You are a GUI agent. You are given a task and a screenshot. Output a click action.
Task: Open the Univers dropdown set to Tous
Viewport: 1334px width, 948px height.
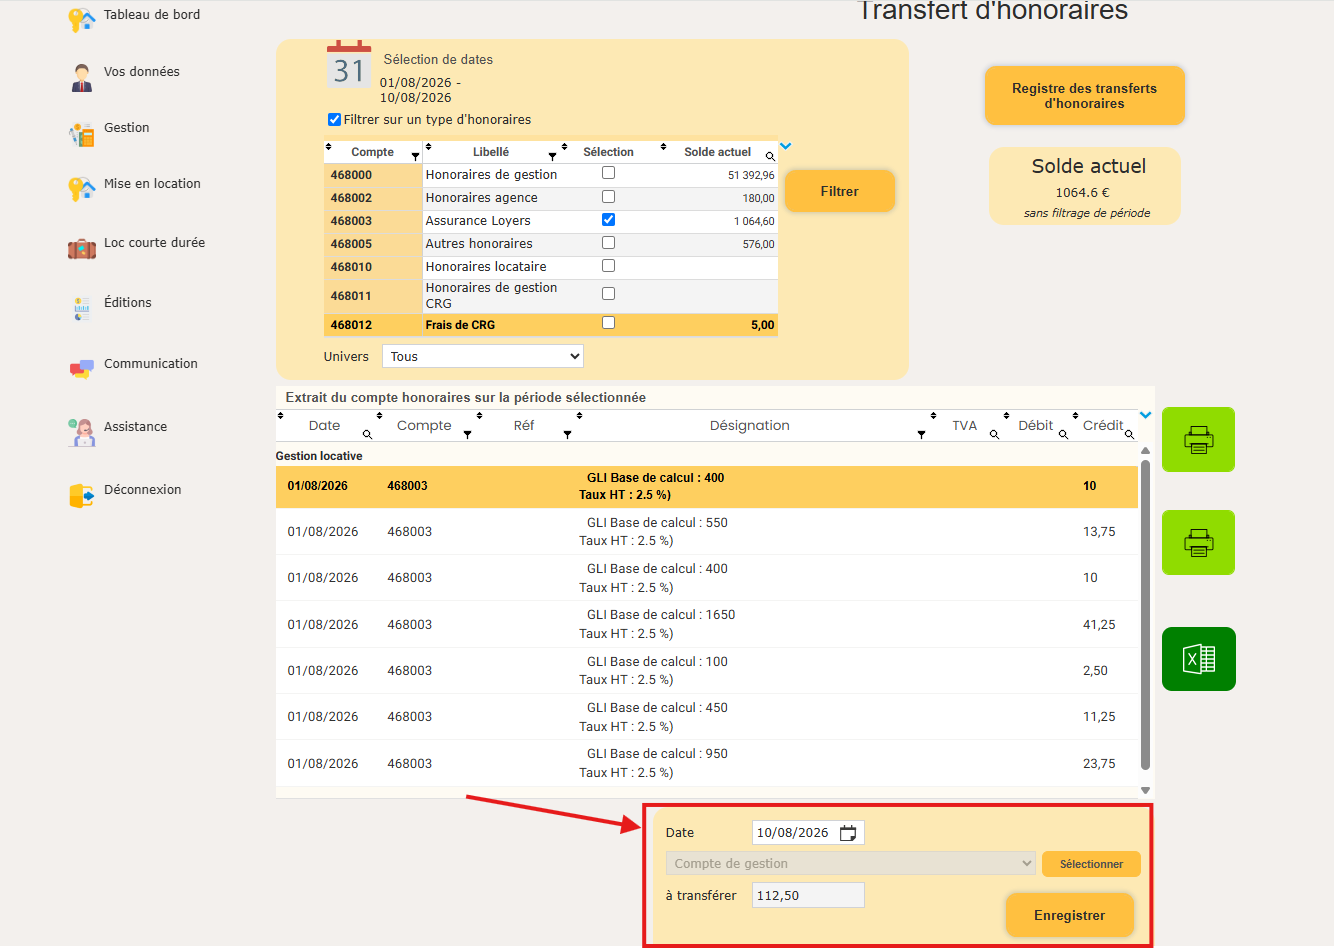[483, 356]
